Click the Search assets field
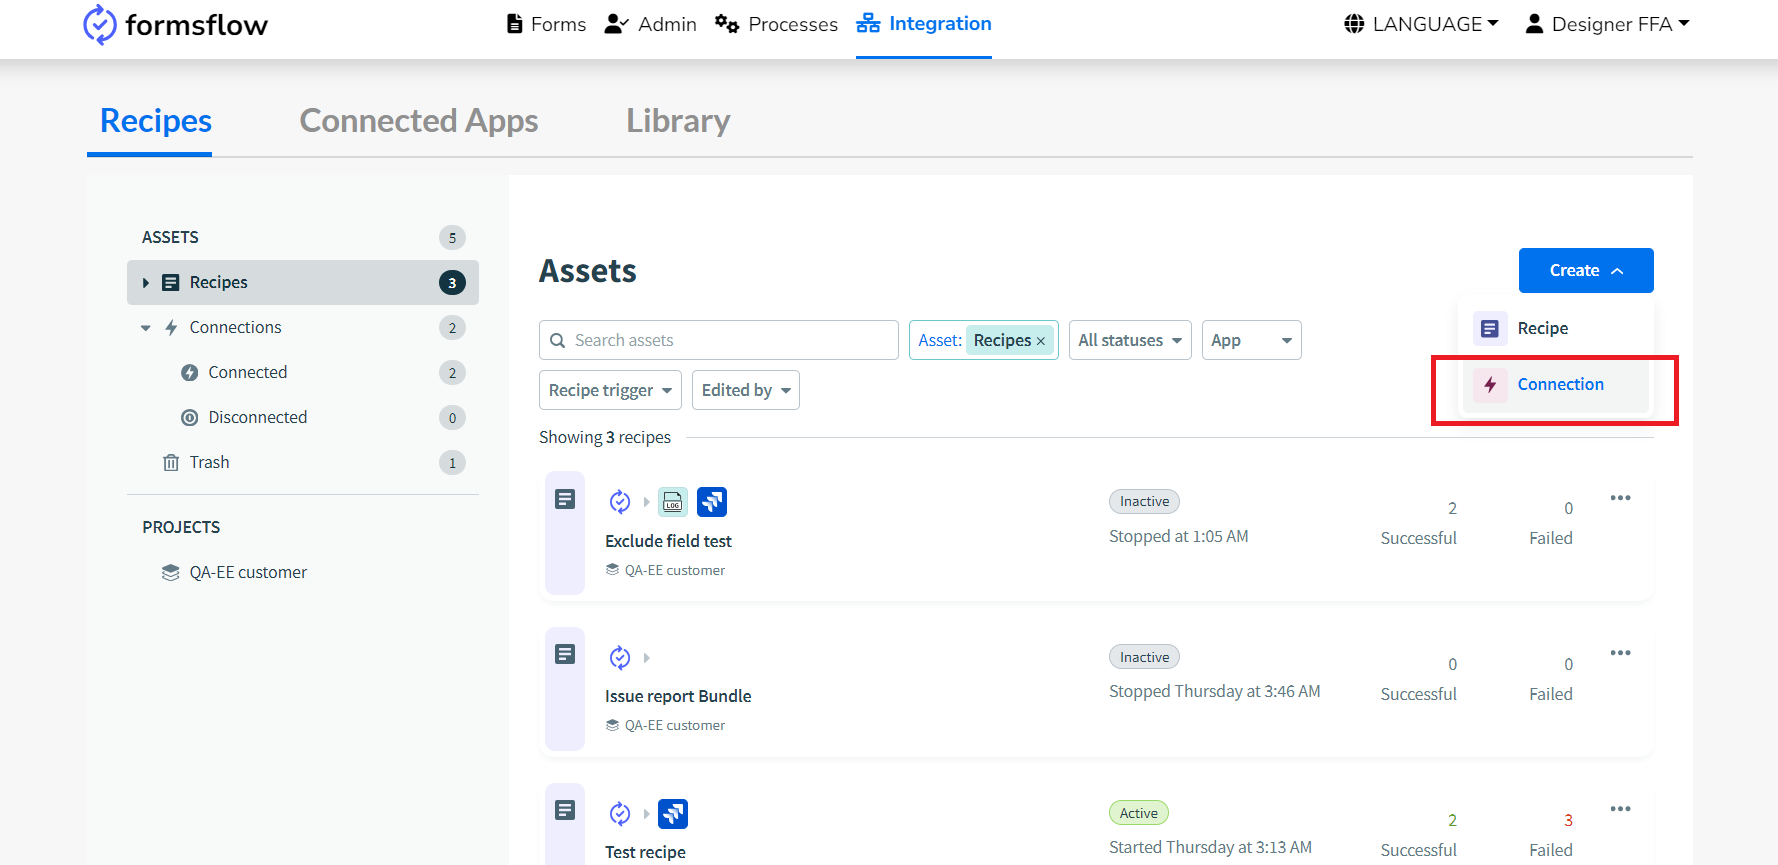Screen dimensions: 1778x865 [x=719, y=340]
